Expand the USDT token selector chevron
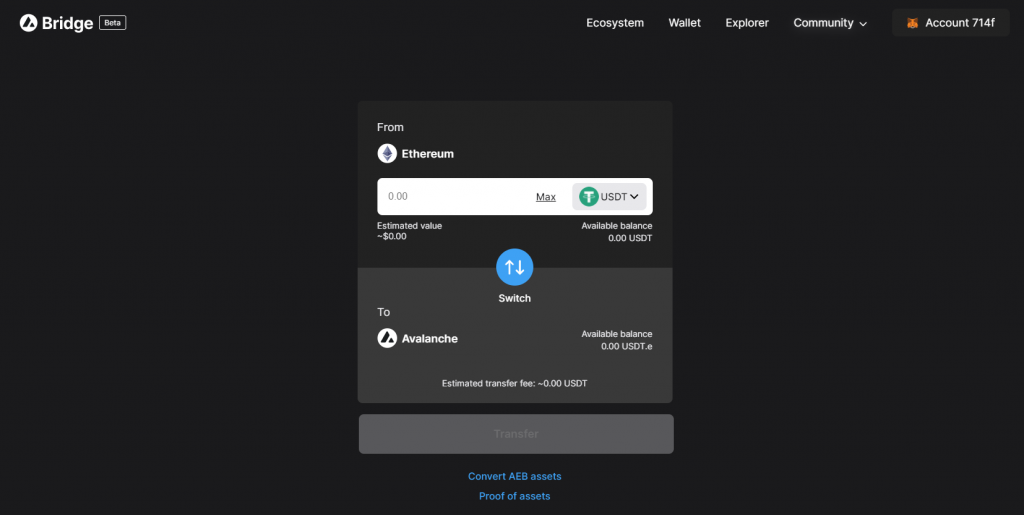Image resolution: width=1024 pixels, height=515 pixels. pos(634,196)
